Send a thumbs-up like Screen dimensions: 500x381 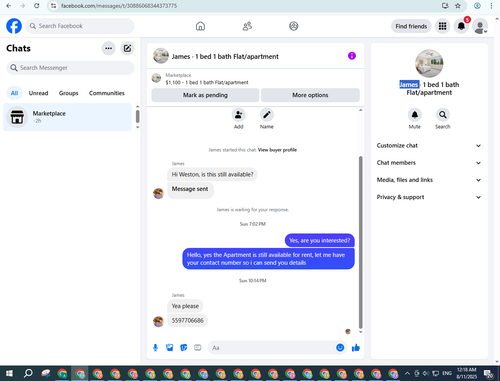pyautogui.click(x=356, y=348)
